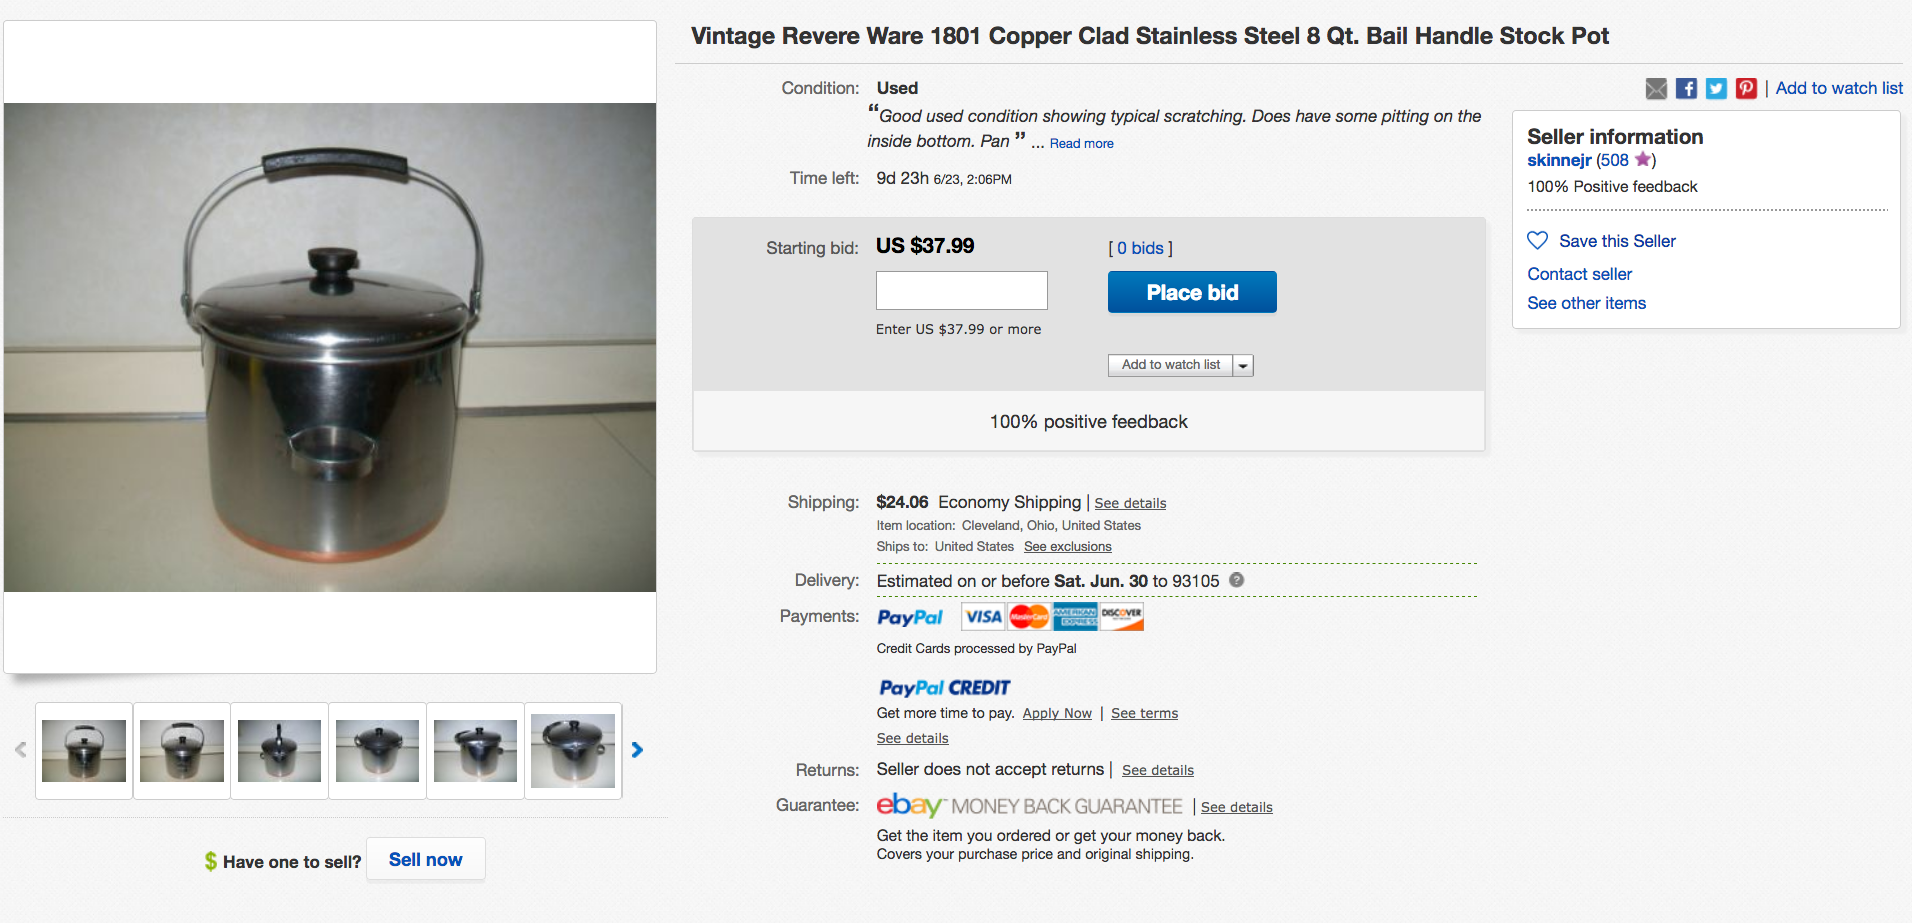1912x923 pixels.
Task: Open the PayPal Credit logo
Action: (x=943, y=687)
